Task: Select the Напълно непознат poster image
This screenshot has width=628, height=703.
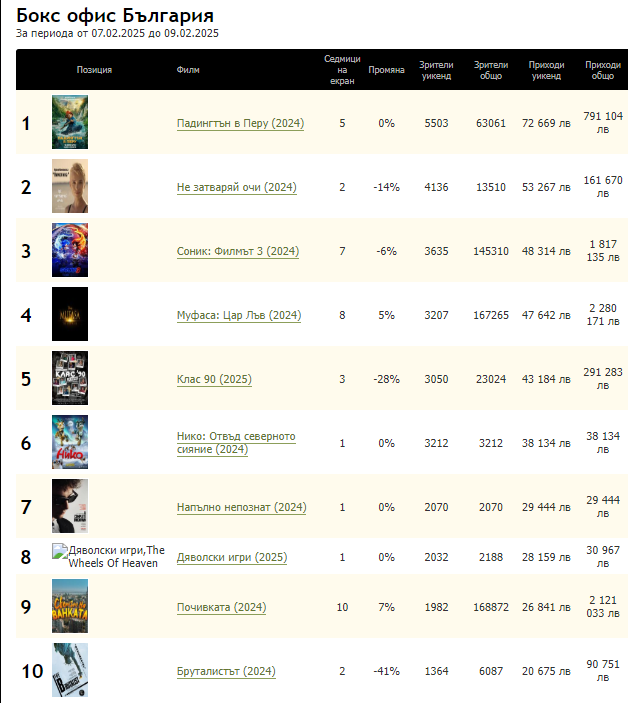Action: pos(70,506)
